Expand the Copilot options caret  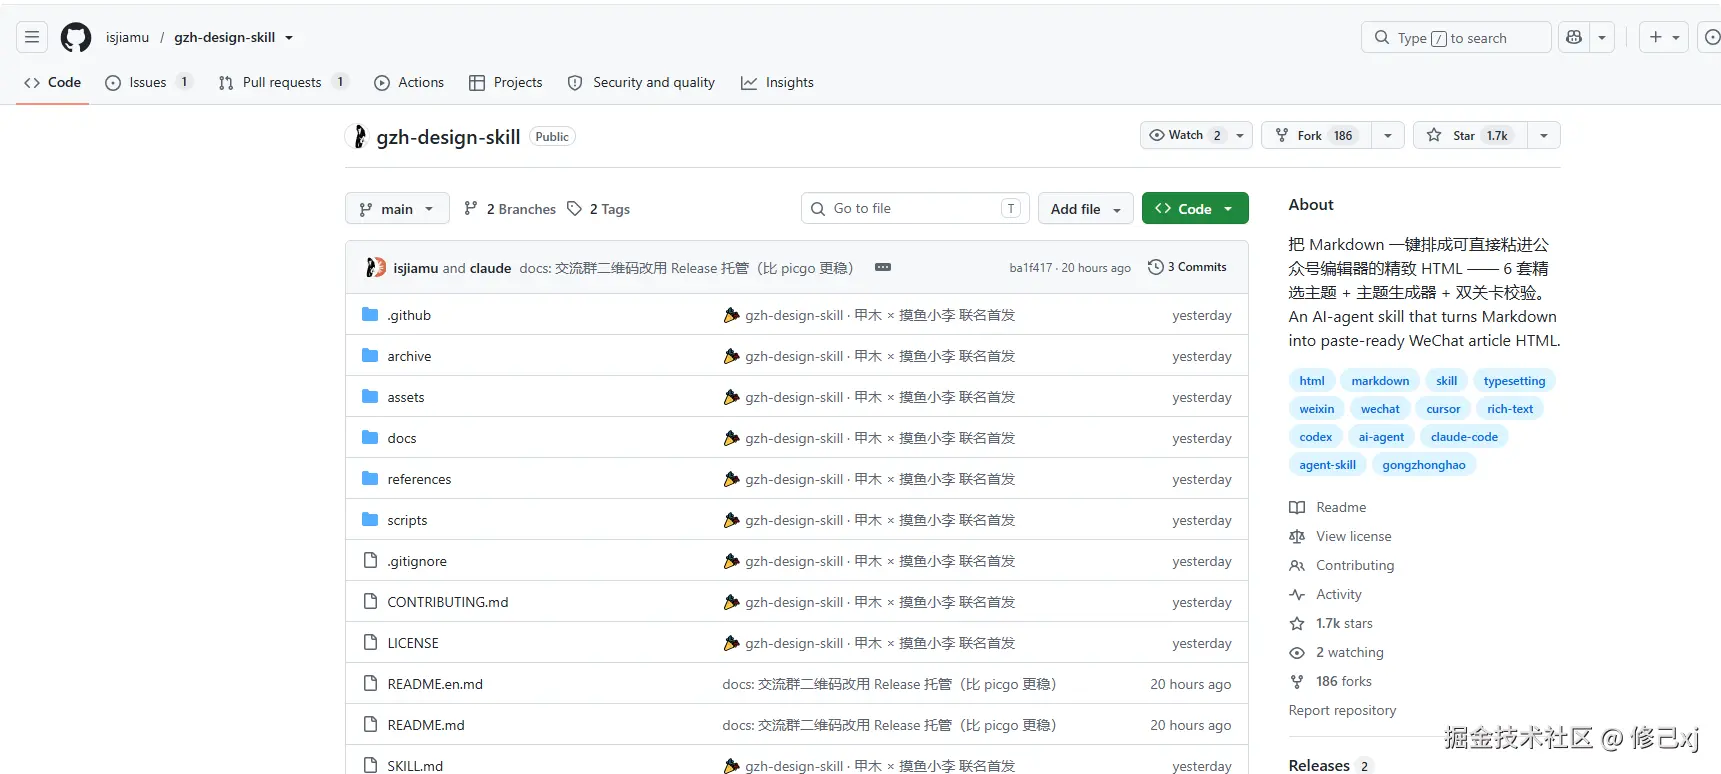(x=1602, y=38)
